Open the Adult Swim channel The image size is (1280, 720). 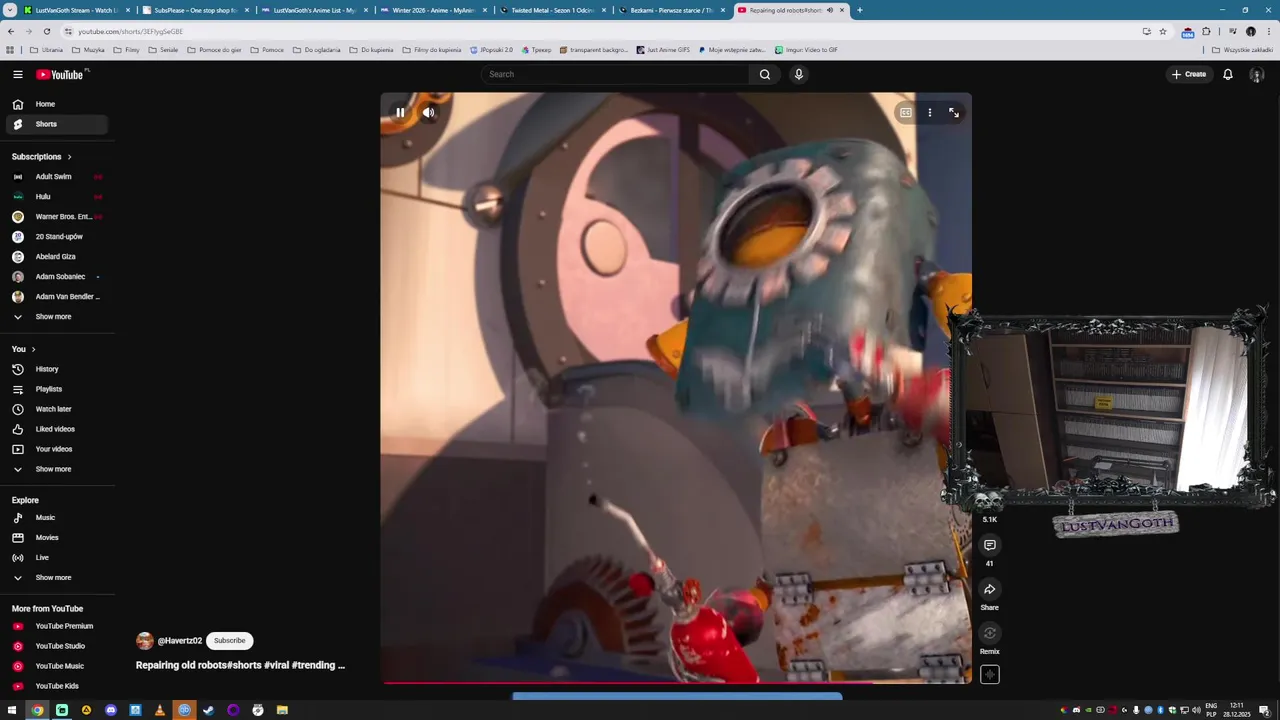(57, 177)
